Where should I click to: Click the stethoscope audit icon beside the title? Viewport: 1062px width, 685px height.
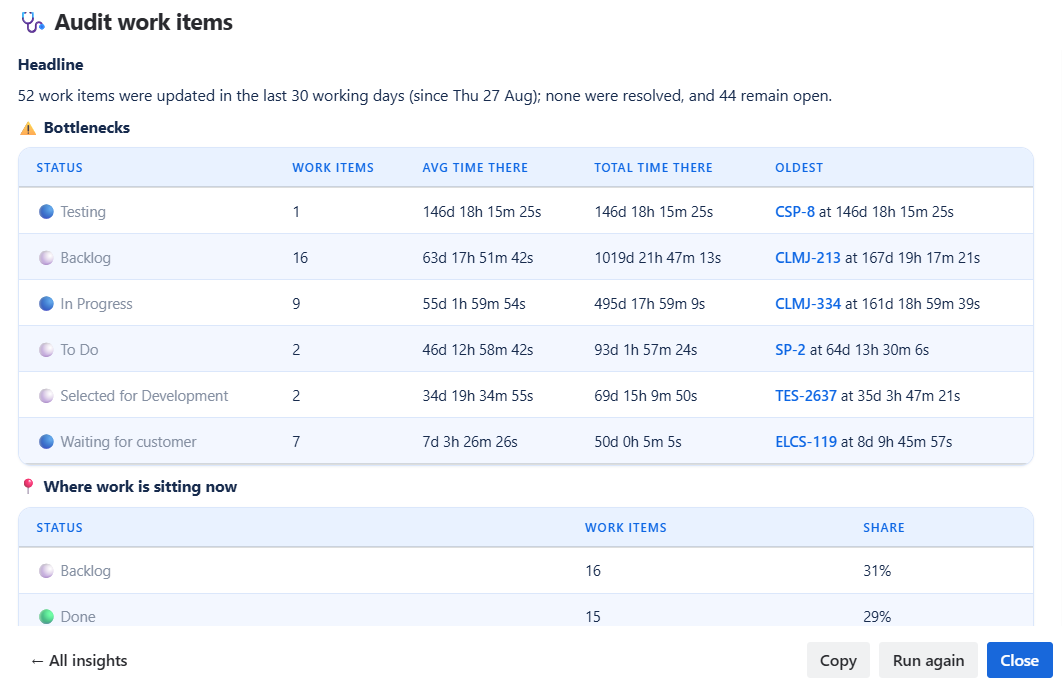[32, 22]
